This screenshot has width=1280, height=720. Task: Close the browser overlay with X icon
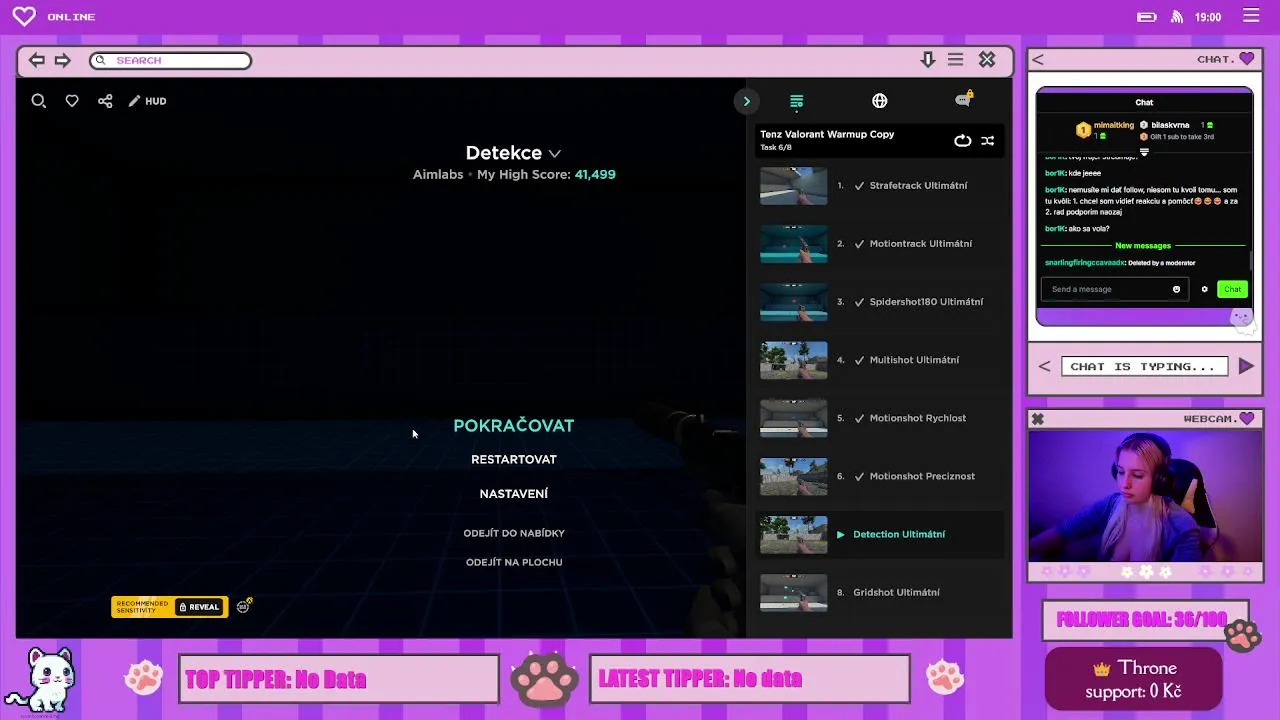coord(987,60)
